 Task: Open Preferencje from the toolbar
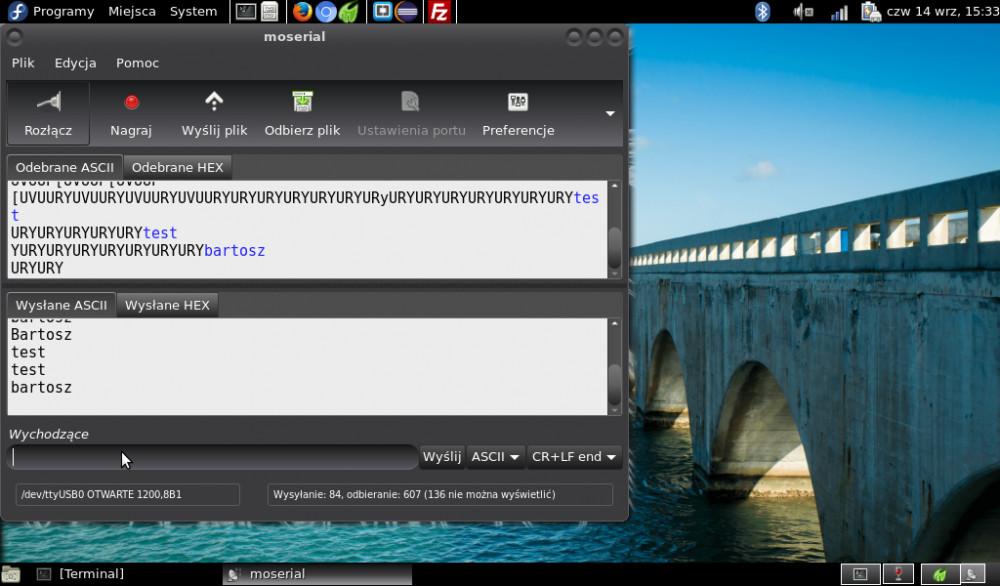[518, 114]
